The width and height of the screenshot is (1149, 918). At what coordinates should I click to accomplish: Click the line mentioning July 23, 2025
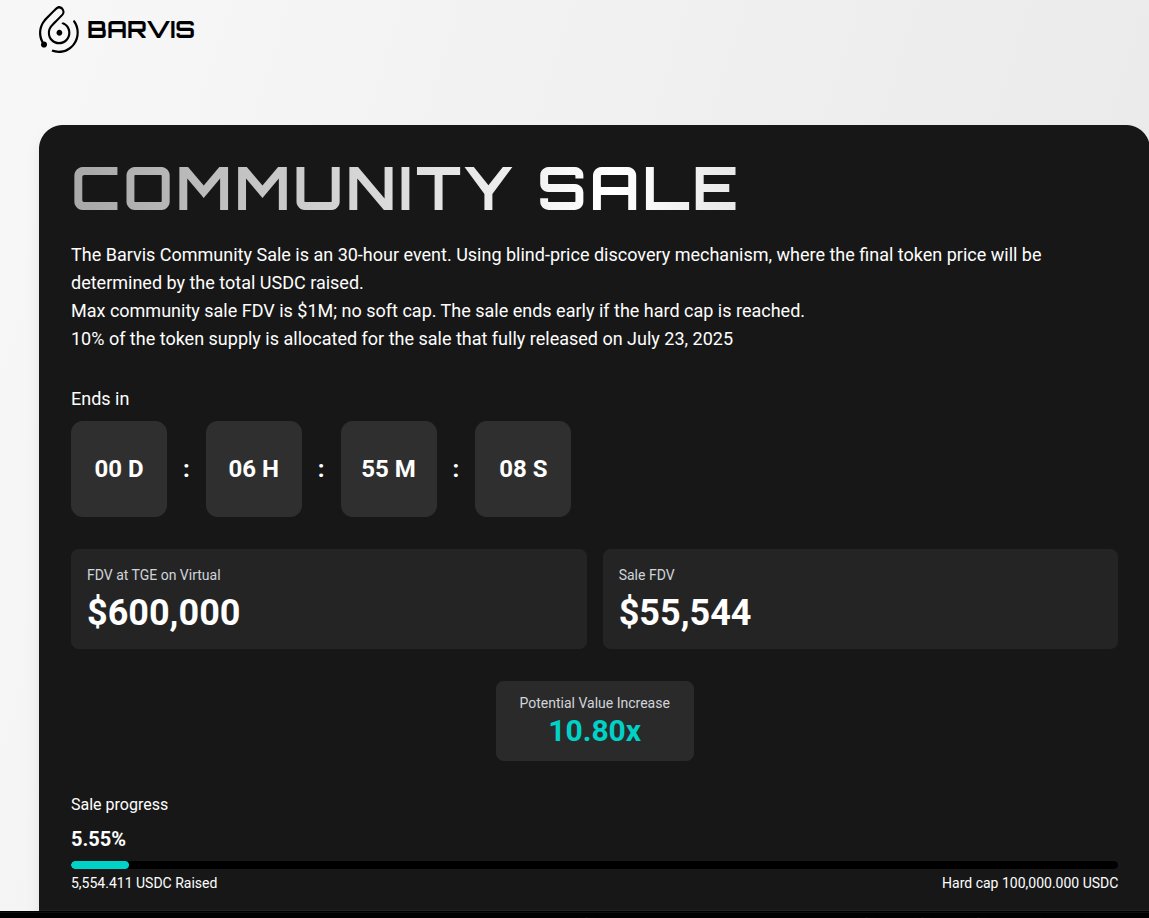point(402,338)
